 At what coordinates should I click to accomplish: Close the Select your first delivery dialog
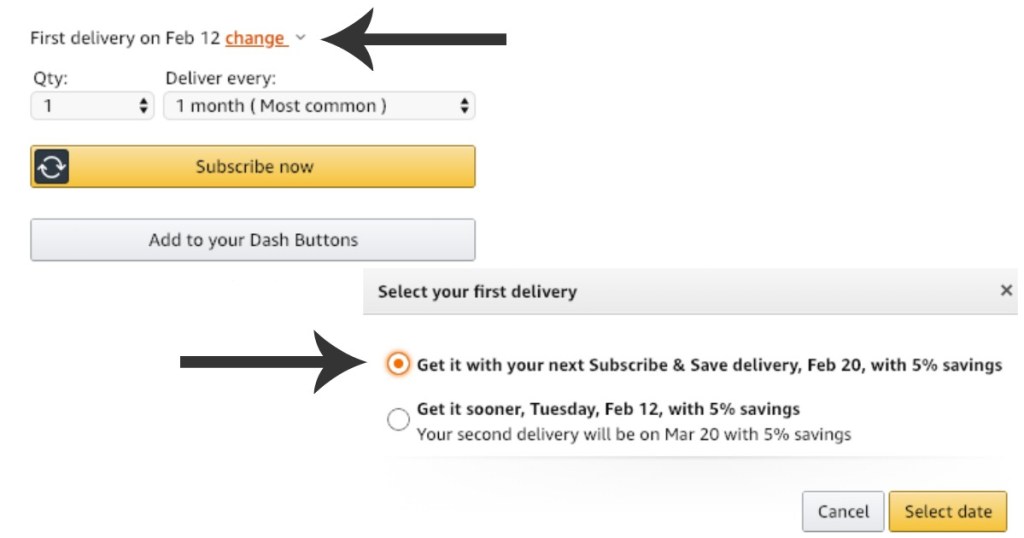(1006, 291)
